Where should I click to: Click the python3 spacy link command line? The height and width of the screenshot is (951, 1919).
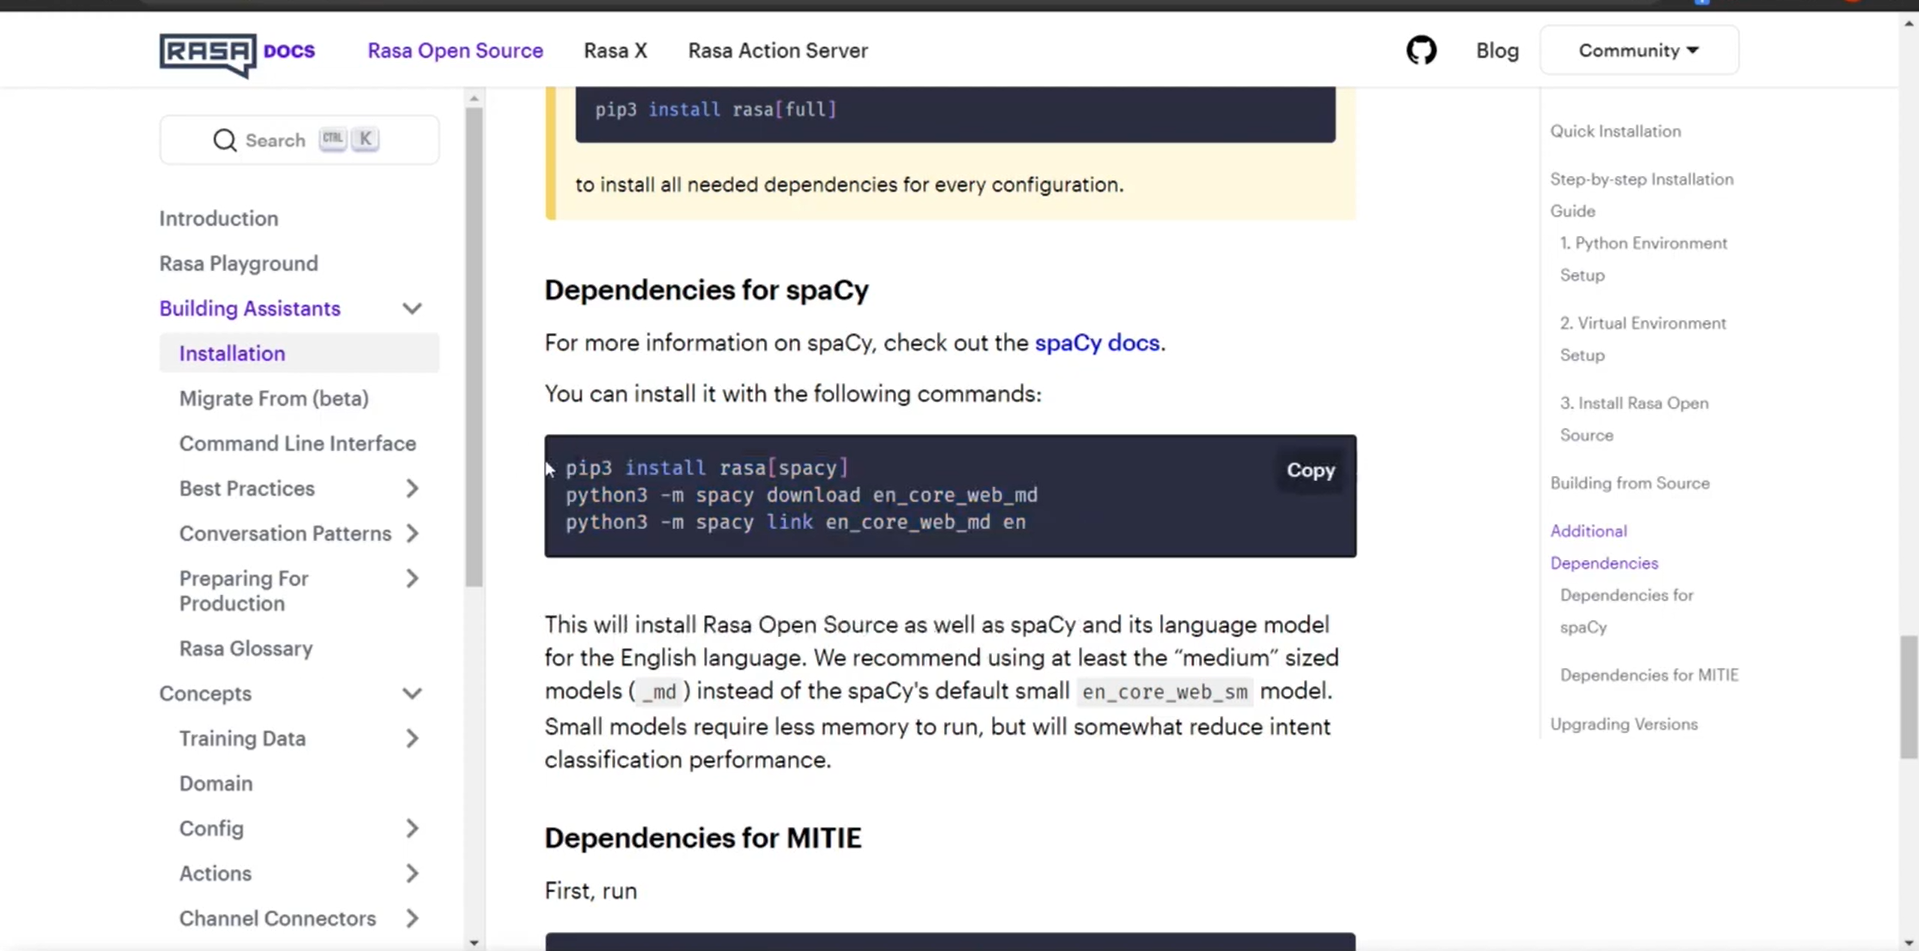click(x=795, y=522)
